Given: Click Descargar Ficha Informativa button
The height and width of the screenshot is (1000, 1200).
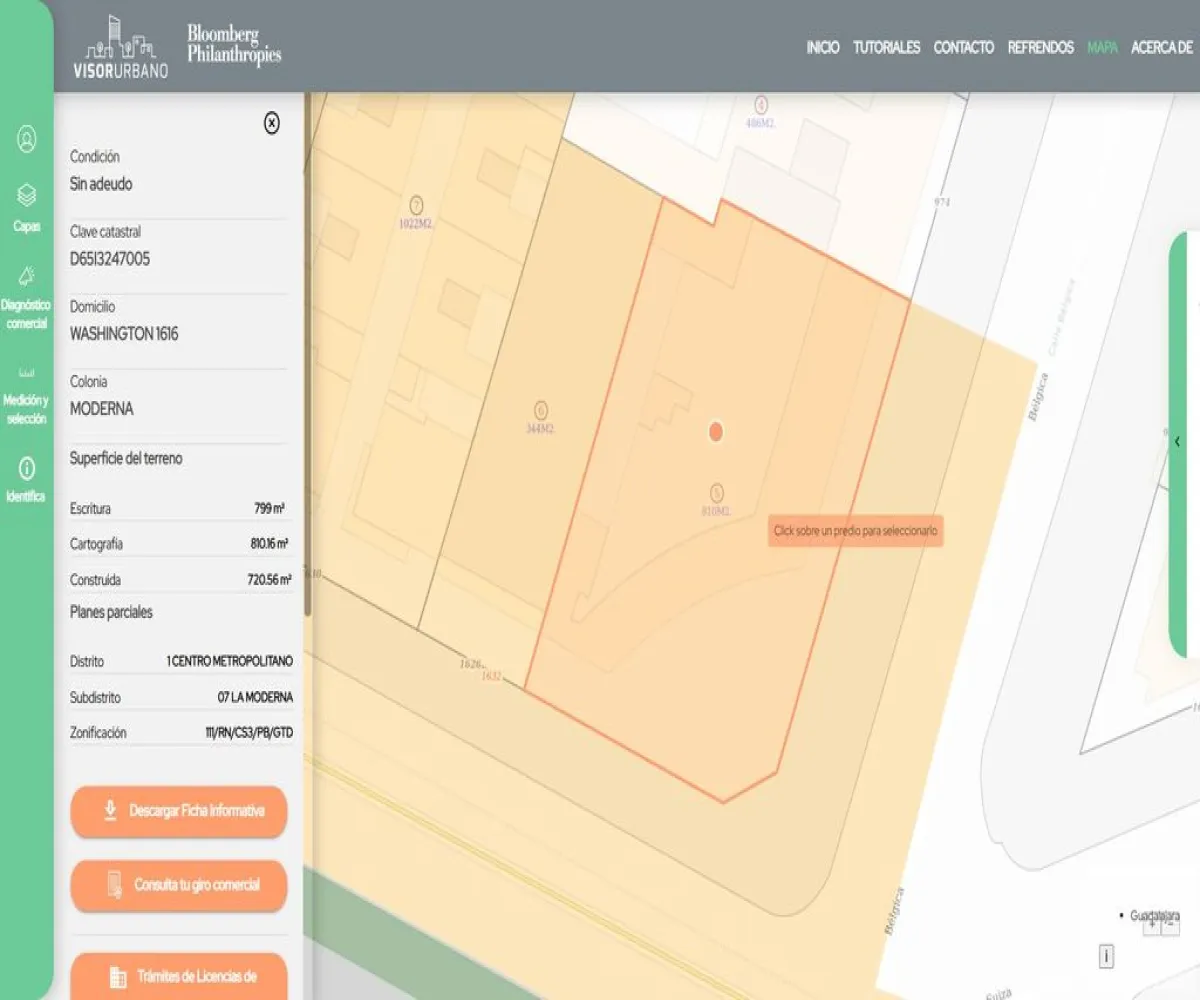Looking at the screenshot, I should pyautogui.click(x=179, y=811).
